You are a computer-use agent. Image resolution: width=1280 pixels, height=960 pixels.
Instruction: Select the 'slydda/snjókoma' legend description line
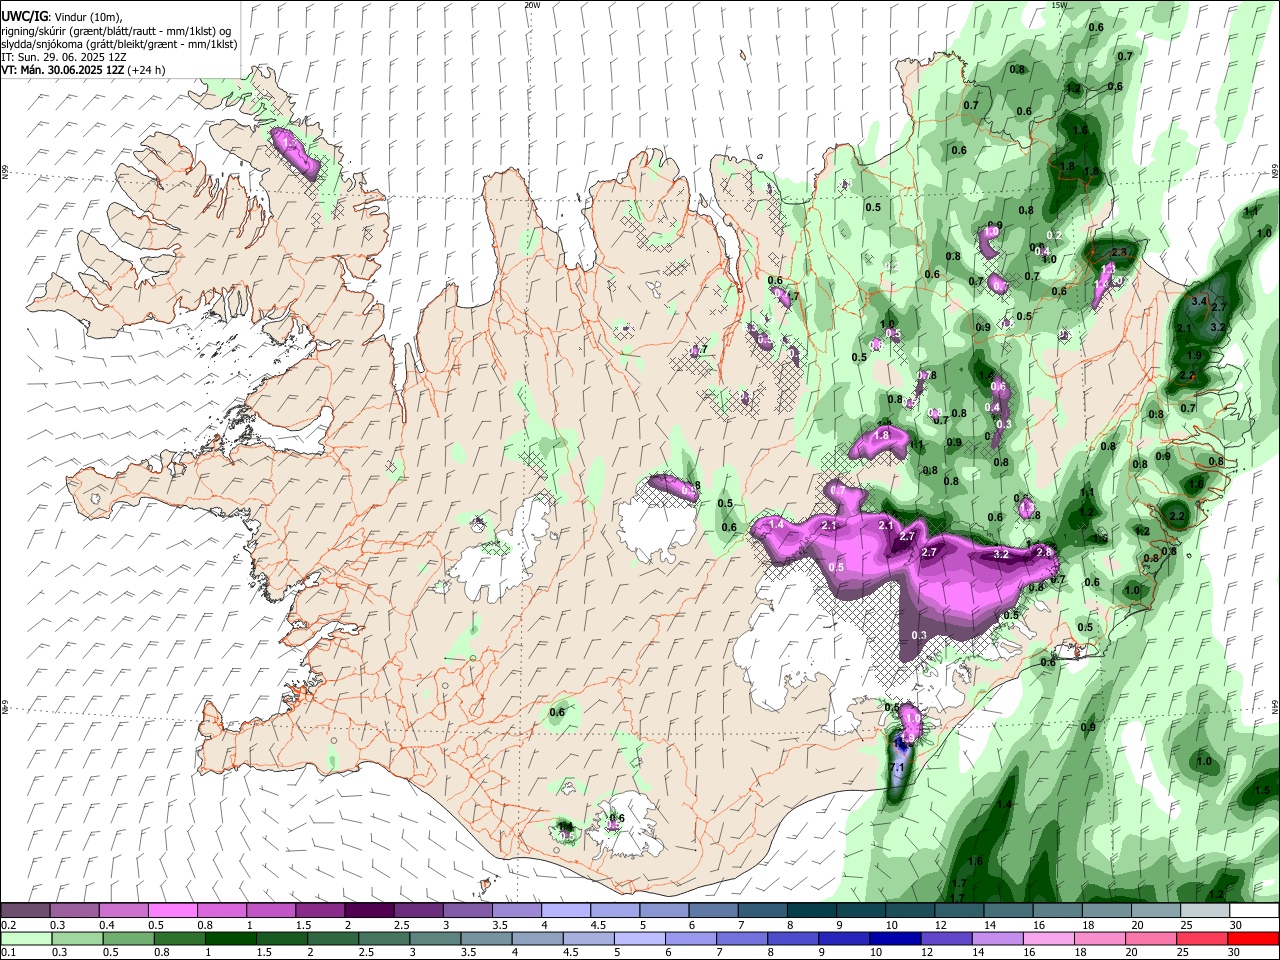120,44
